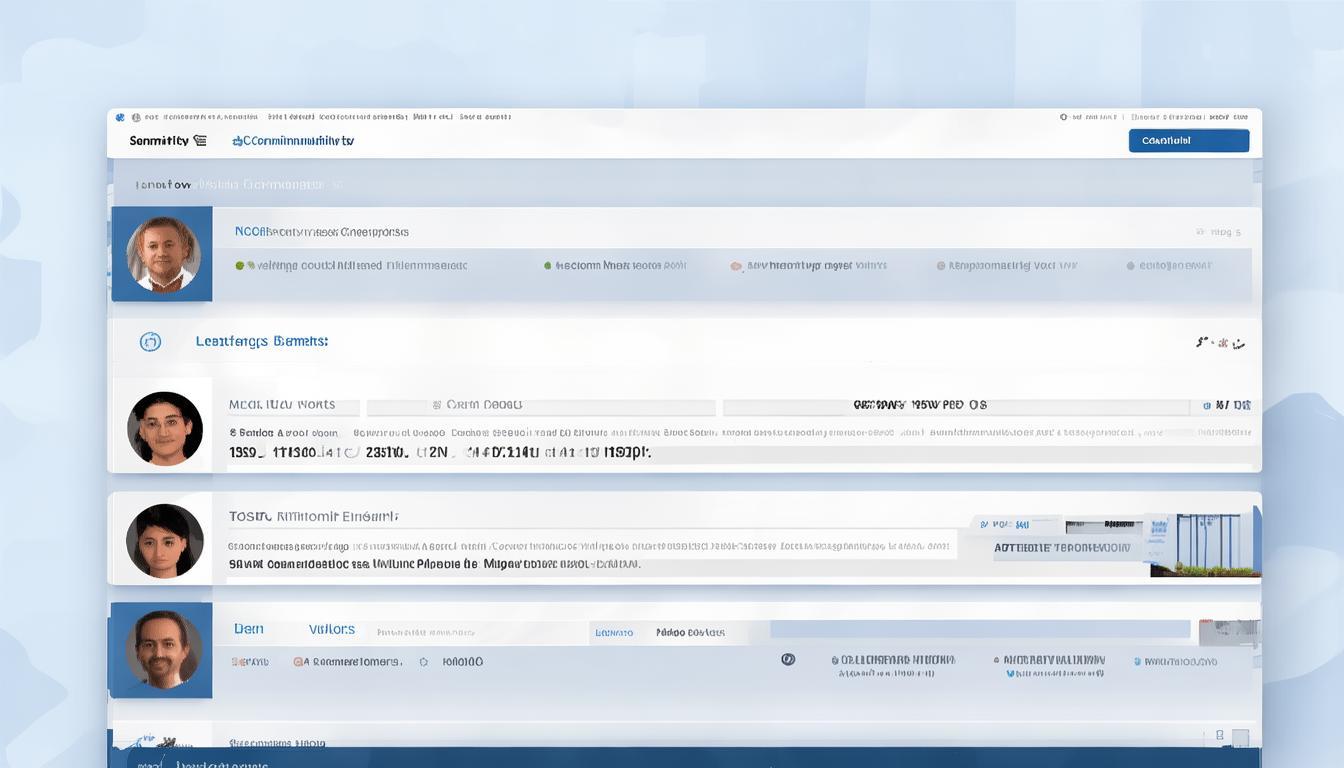1344x768 pixels.
Task: Select the orange status dot in top profile card
Action: [736, 267]
